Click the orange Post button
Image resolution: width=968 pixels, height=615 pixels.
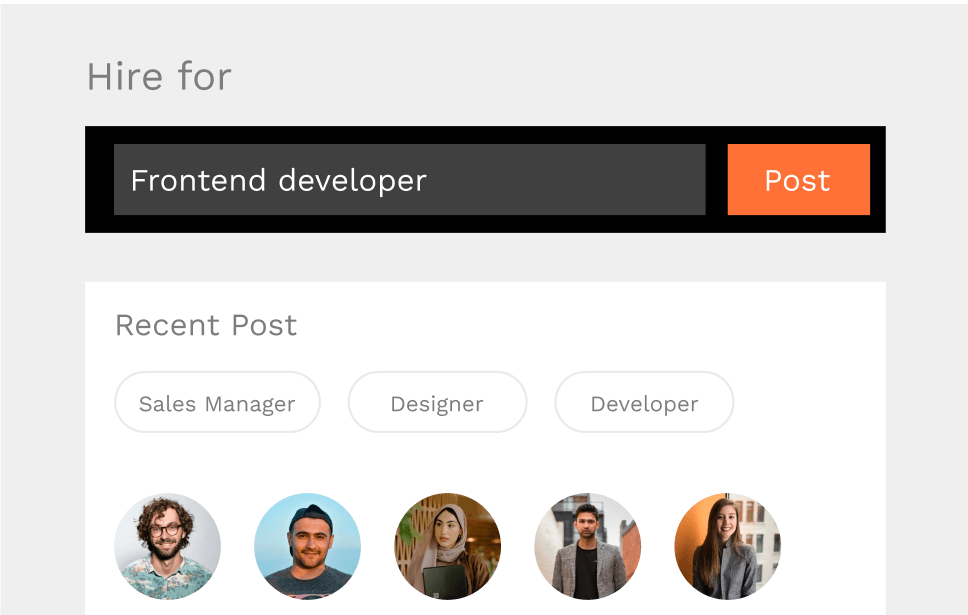pyautogui.click(x=798, y=180)
